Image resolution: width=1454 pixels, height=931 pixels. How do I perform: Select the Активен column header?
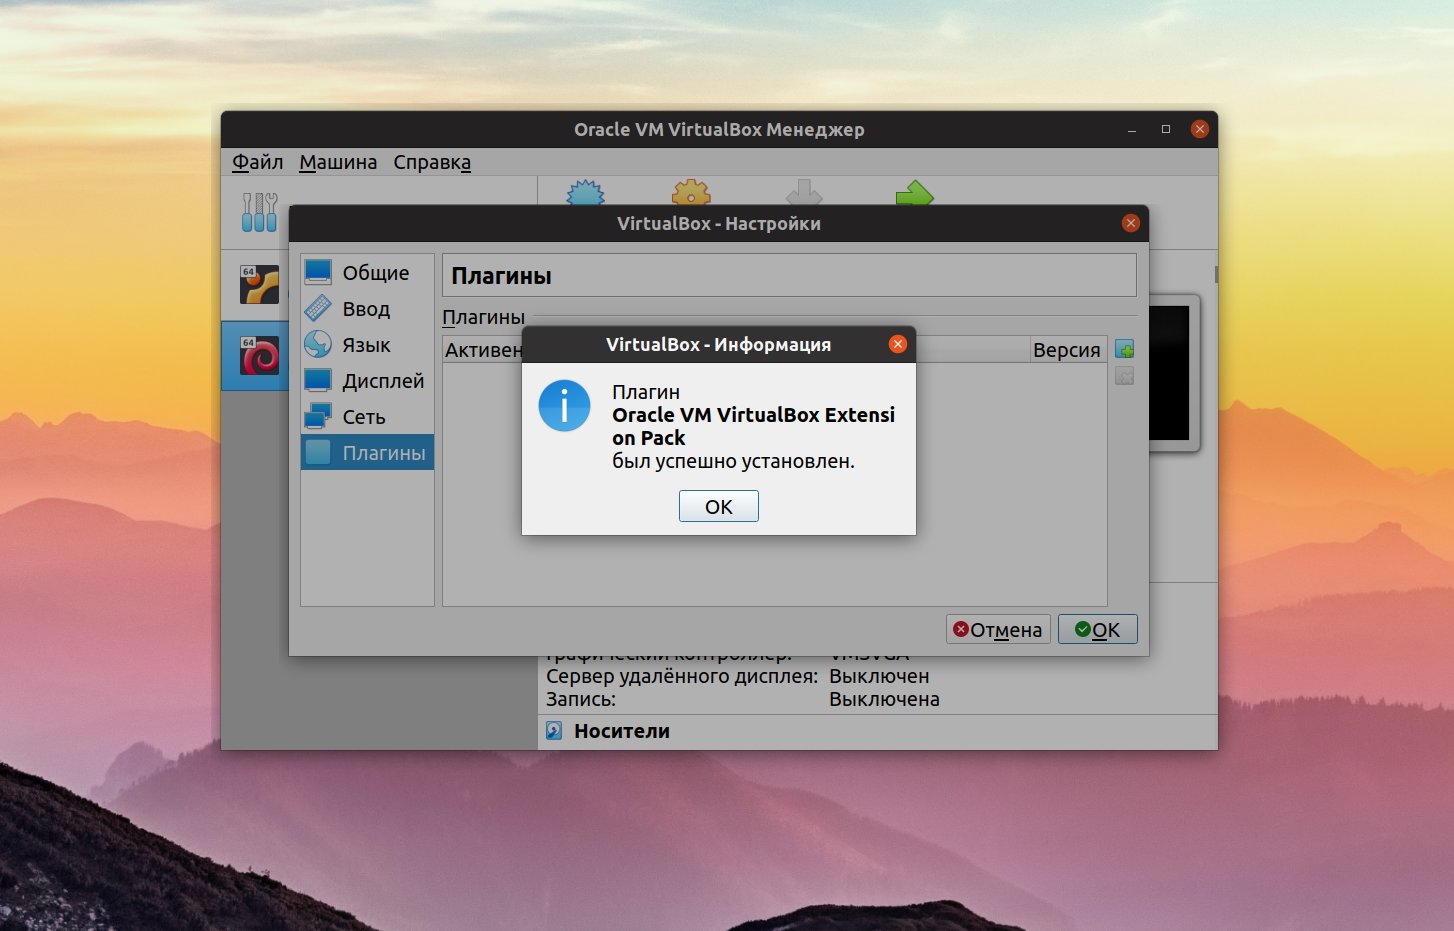coord(485,349)
